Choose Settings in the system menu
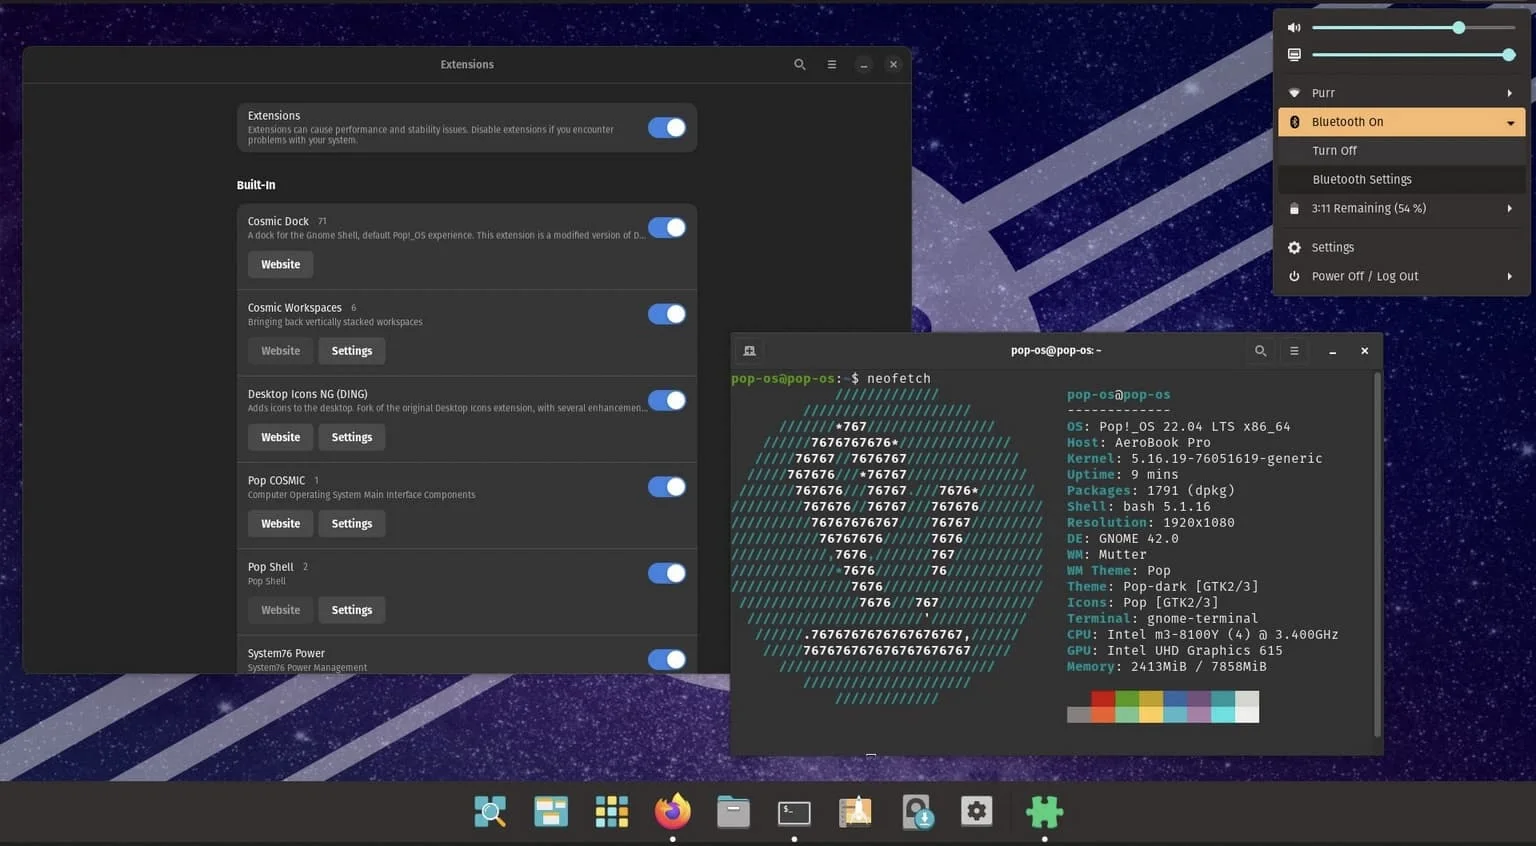This screenshot has height=846, width=1536. pyautogui.click(x=1402, y=247)
